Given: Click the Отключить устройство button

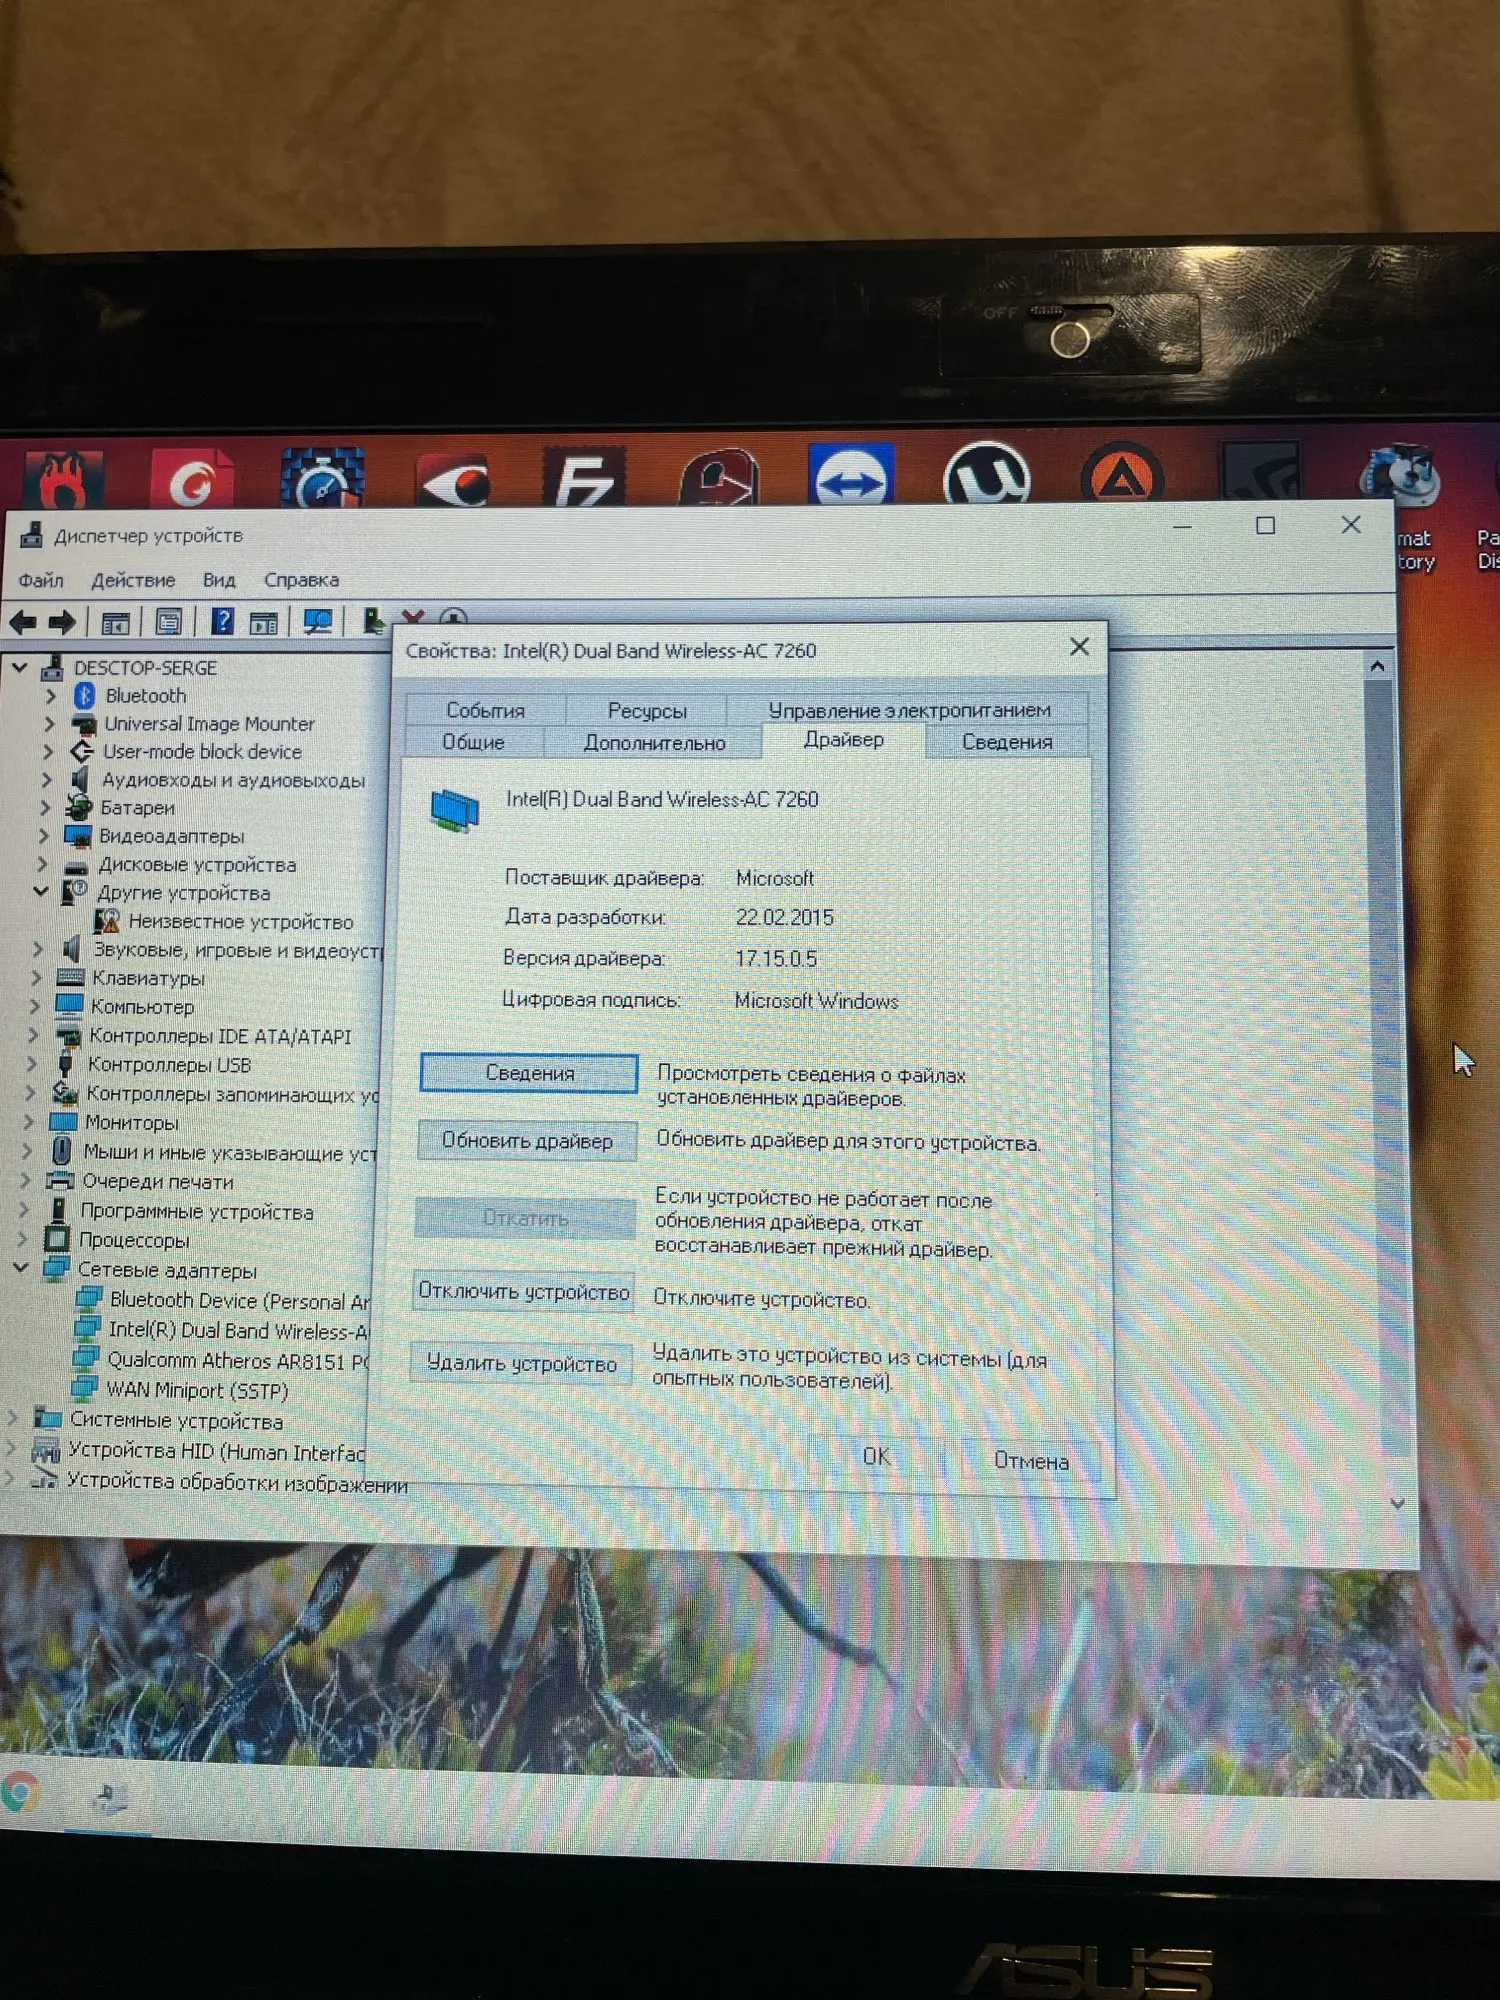Looking at the screenshot, I should click(524, 1291).
